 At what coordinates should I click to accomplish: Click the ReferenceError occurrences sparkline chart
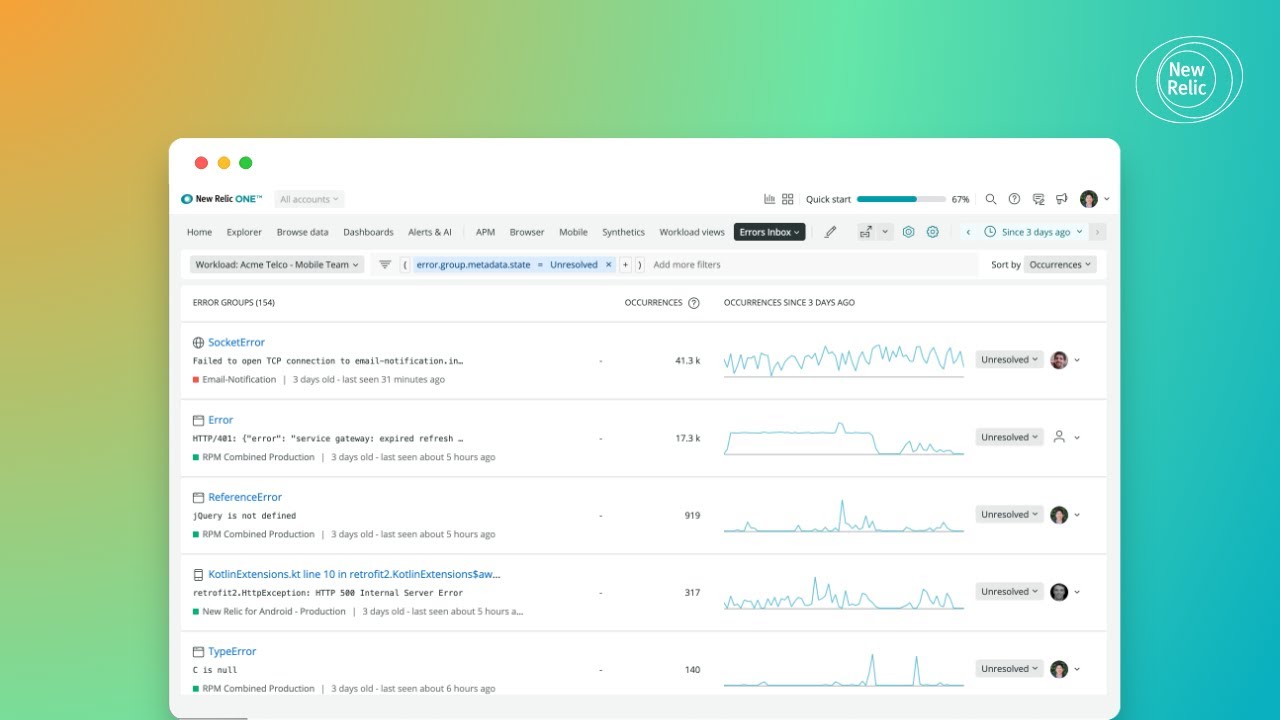[x=844, y=515]
